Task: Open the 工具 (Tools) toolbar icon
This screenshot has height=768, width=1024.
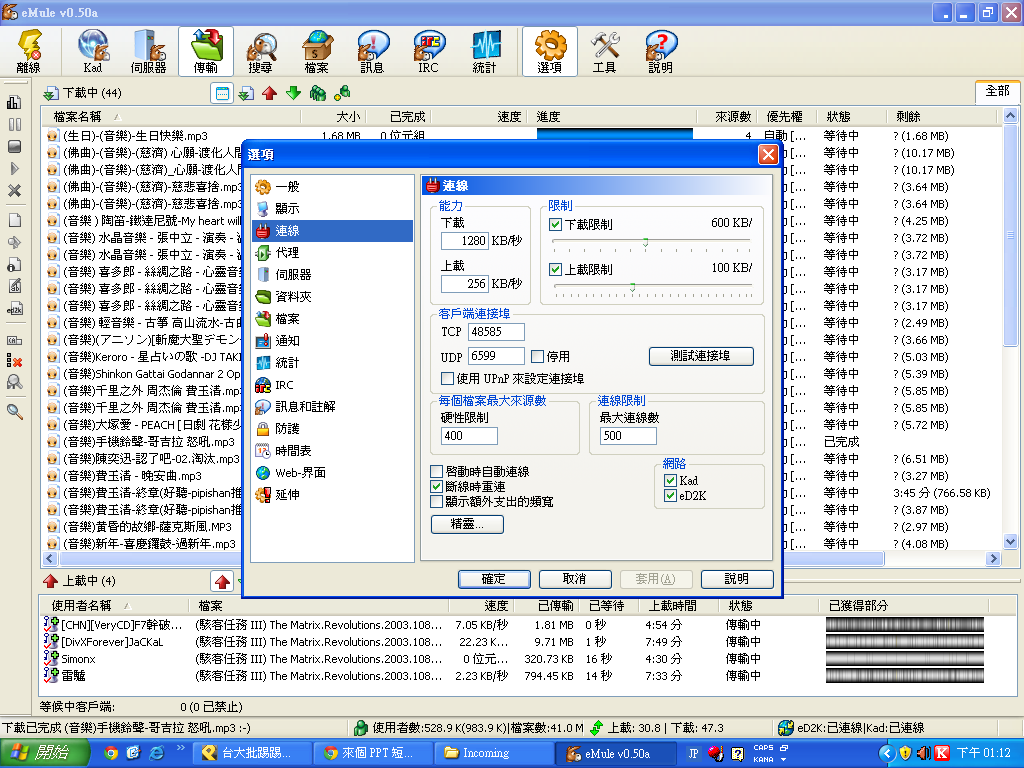Action: 604,51
